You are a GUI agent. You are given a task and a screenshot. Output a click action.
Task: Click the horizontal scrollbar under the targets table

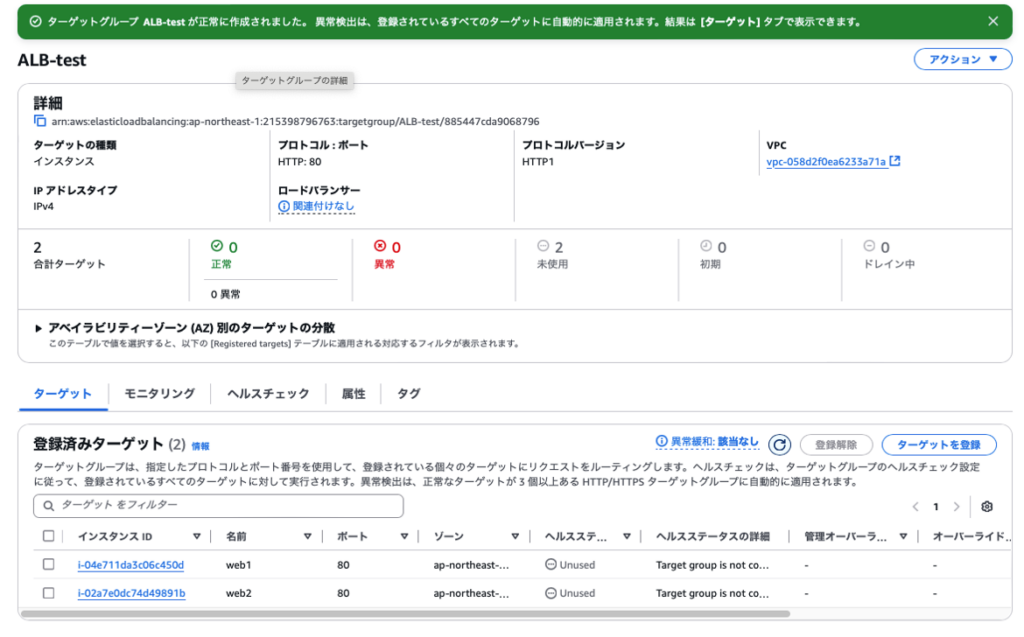click(405, 614)
